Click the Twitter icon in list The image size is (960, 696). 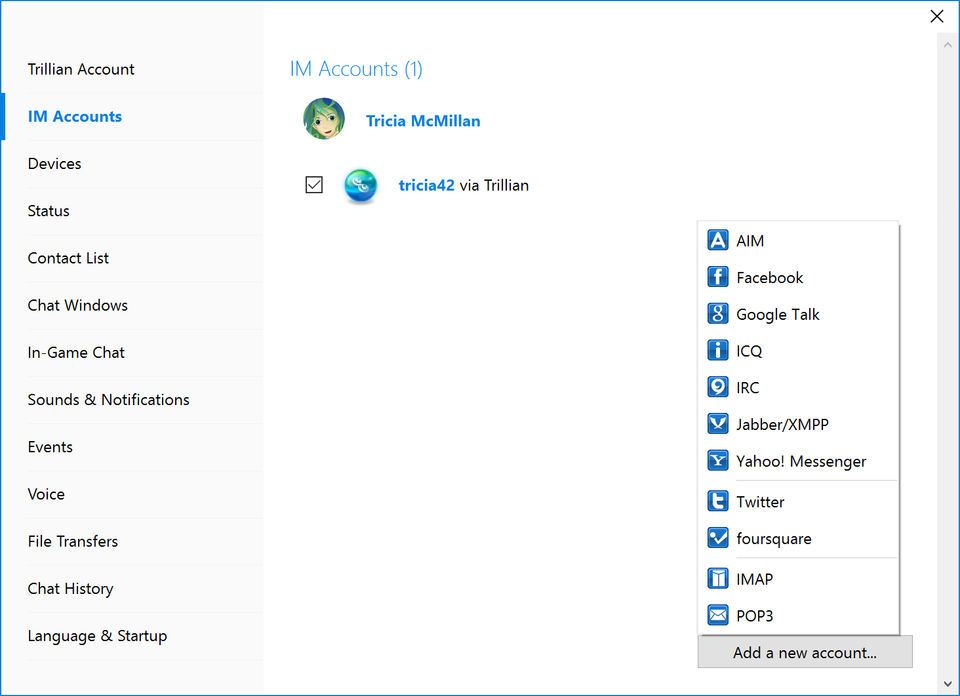718,502
